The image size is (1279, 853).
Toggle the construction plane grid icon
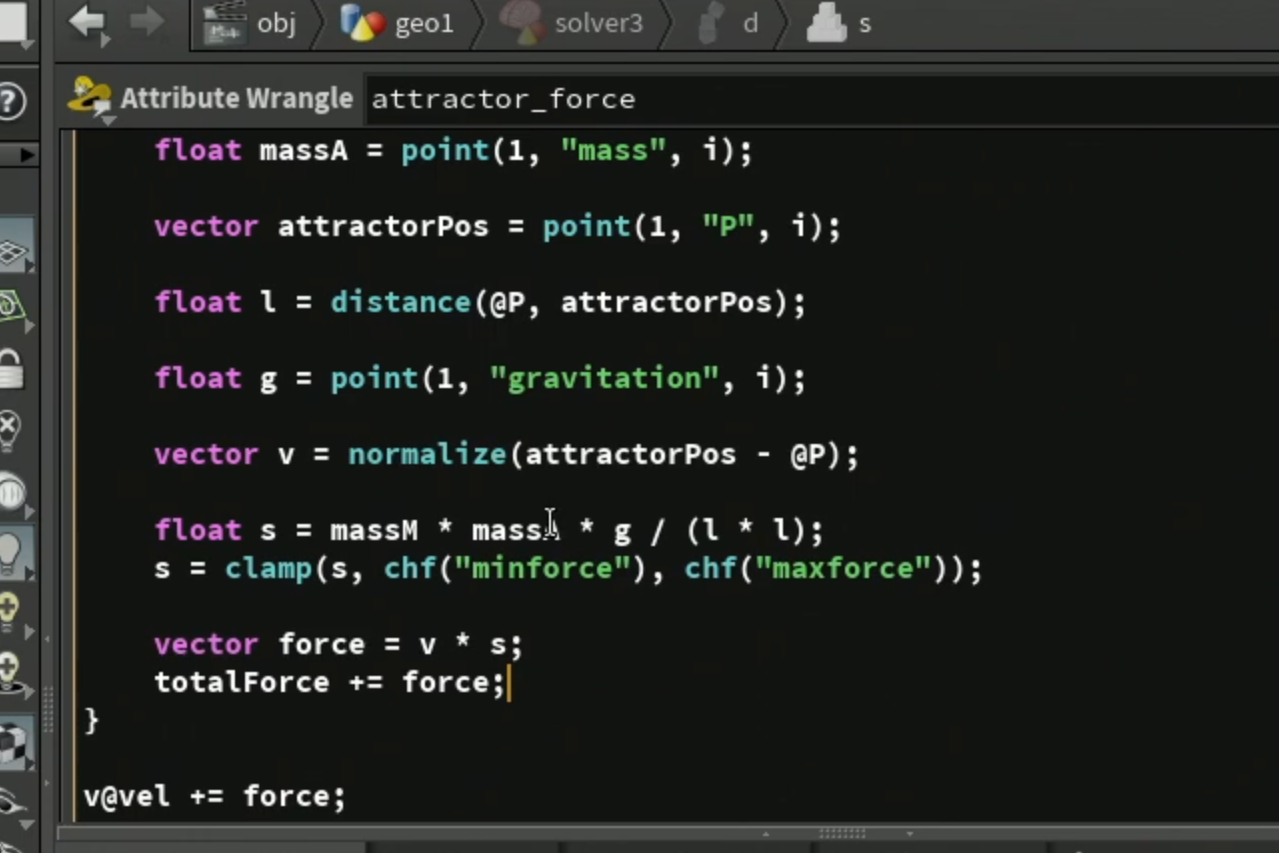tap(14, 250)
